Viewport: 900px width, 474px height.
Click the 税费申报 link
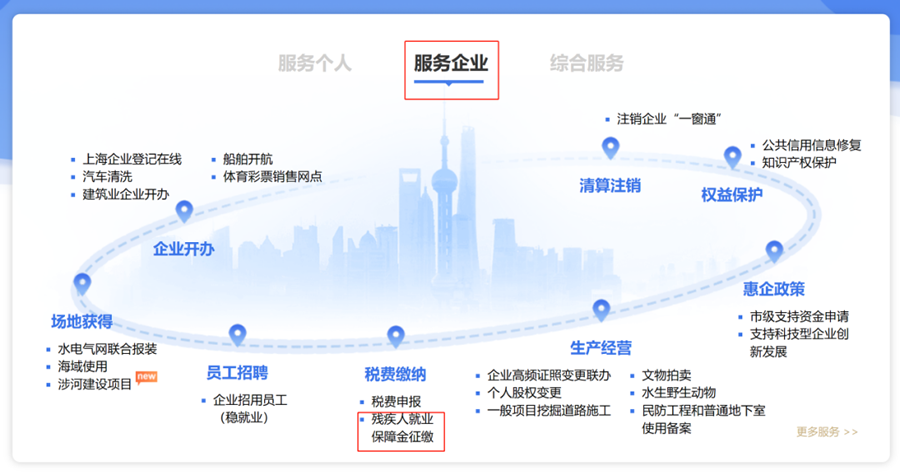point(396,402)
